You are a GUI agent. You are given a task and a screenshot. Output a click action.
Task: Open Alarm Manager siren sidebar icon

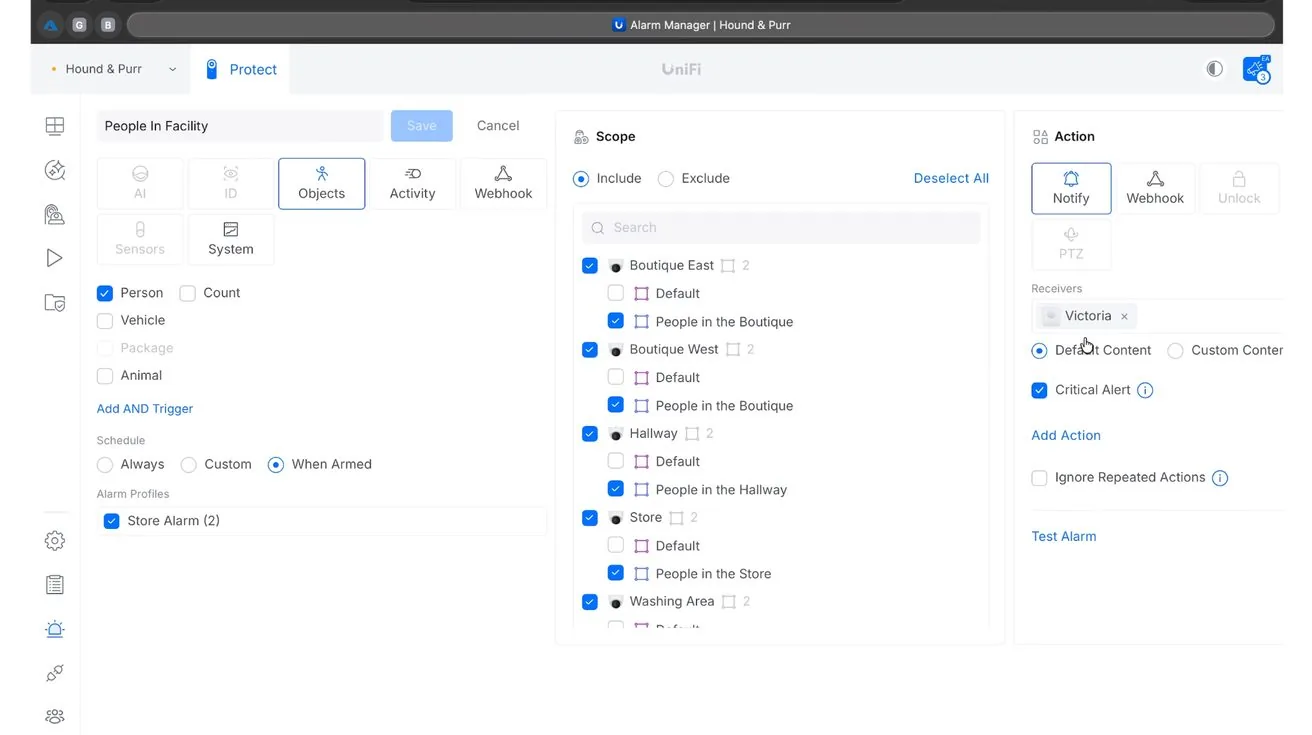pyautogui.click(x=55, y=629)
